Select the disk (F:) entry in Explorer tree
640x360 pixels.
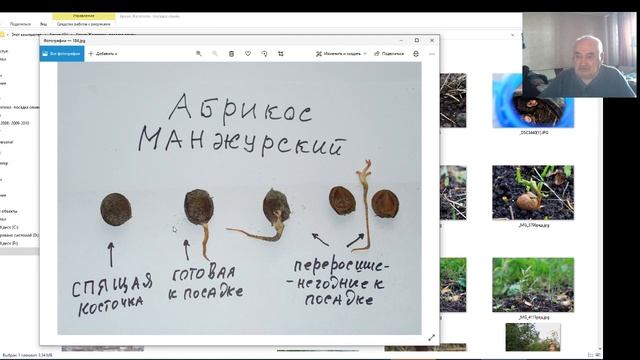[x=9, y=243]
